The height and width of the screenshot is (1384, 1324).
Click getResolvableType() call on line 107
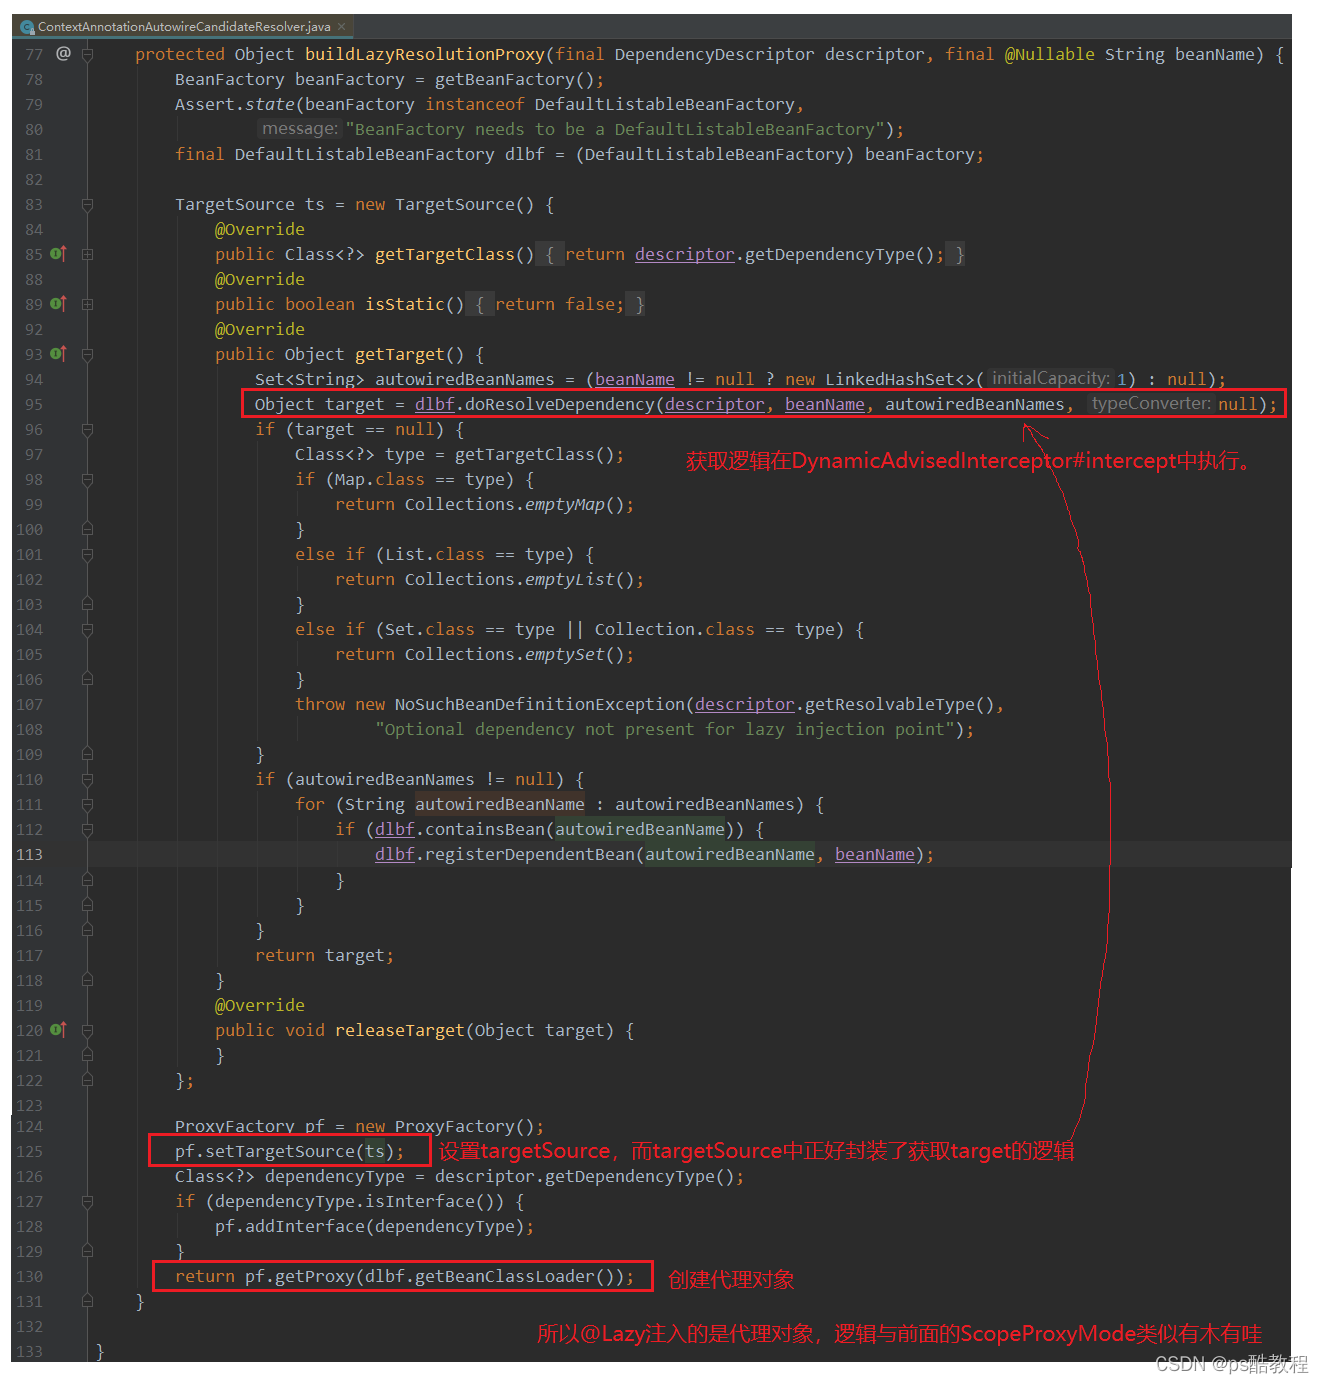900,704
